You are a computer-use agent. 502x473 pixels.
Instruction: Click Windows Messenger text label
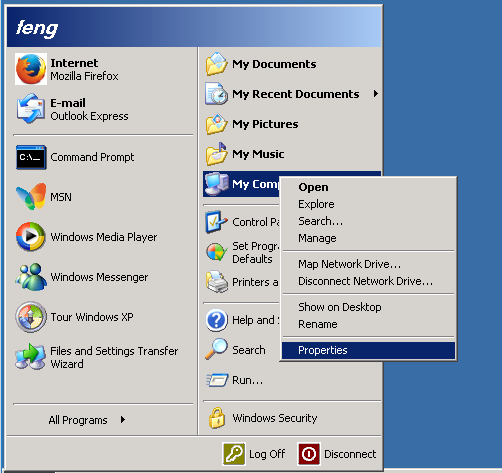click(99, 277)
